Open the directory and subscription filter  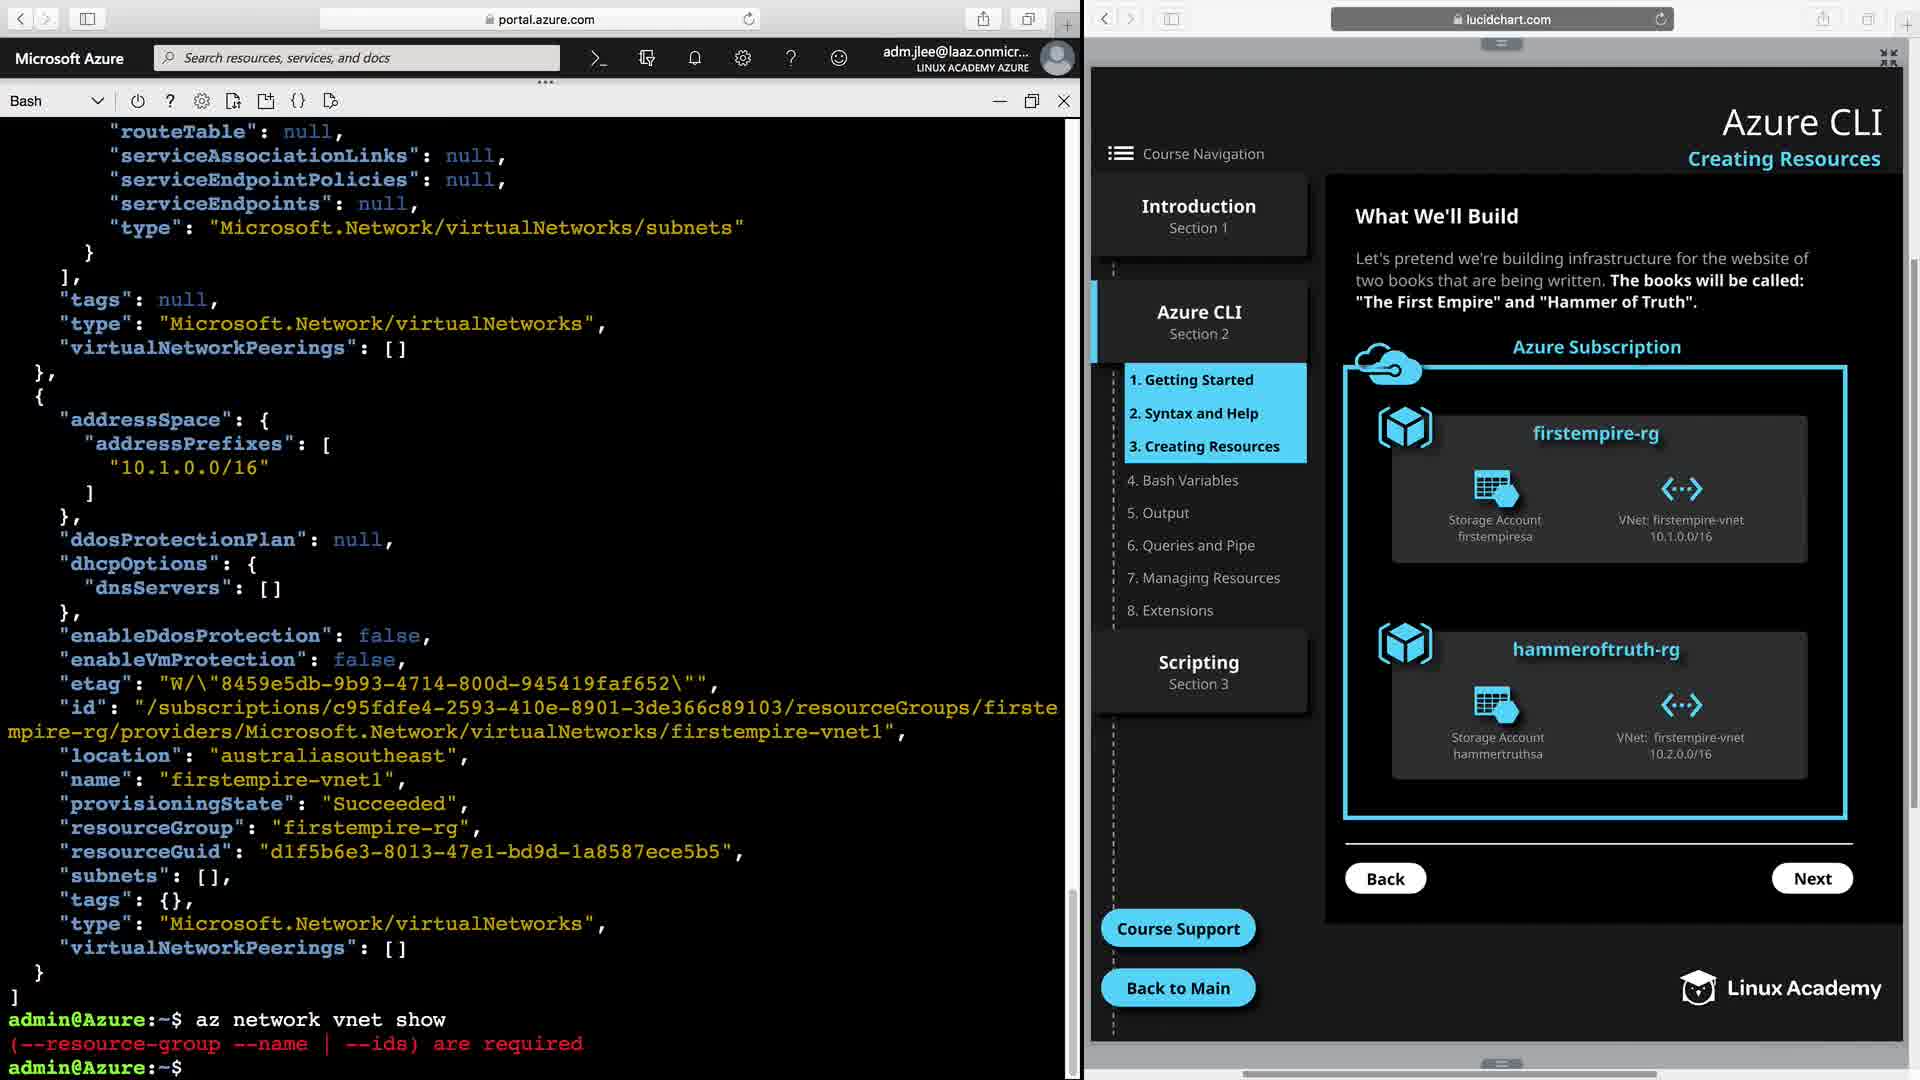646,58
